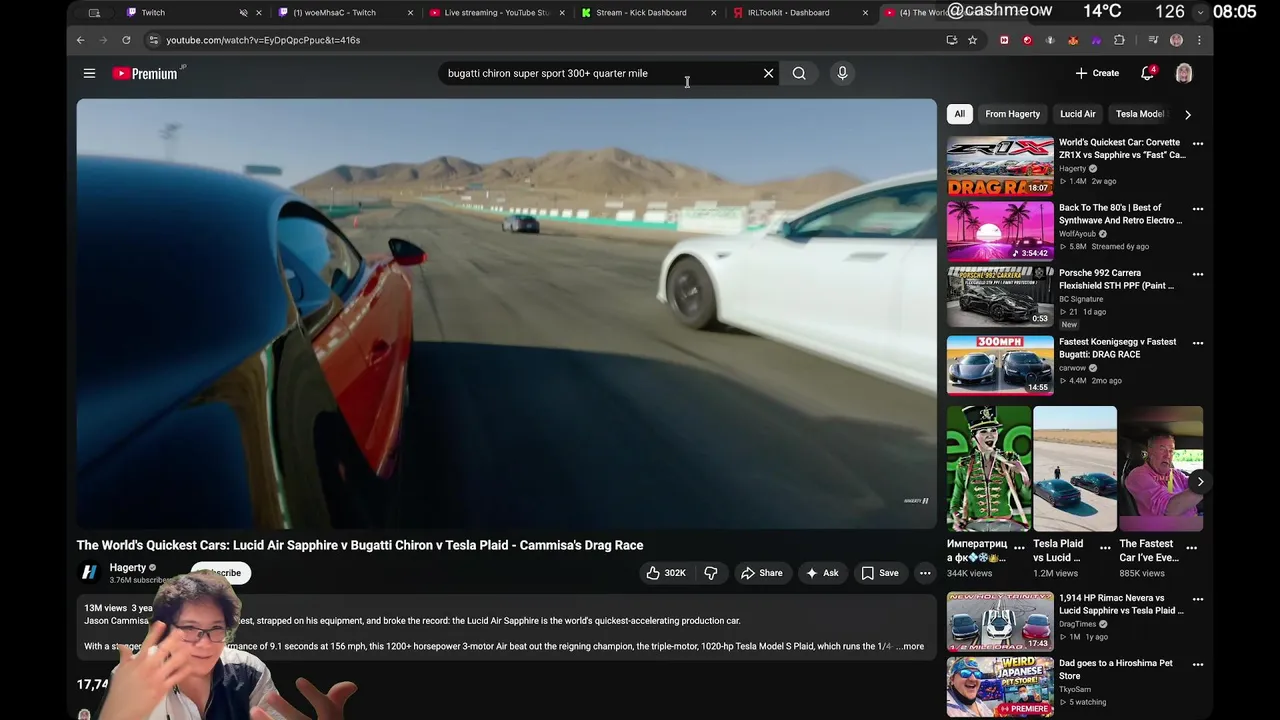Open options for Corvette ZR1X video

pyautogui.click(x=1198, y=144)
